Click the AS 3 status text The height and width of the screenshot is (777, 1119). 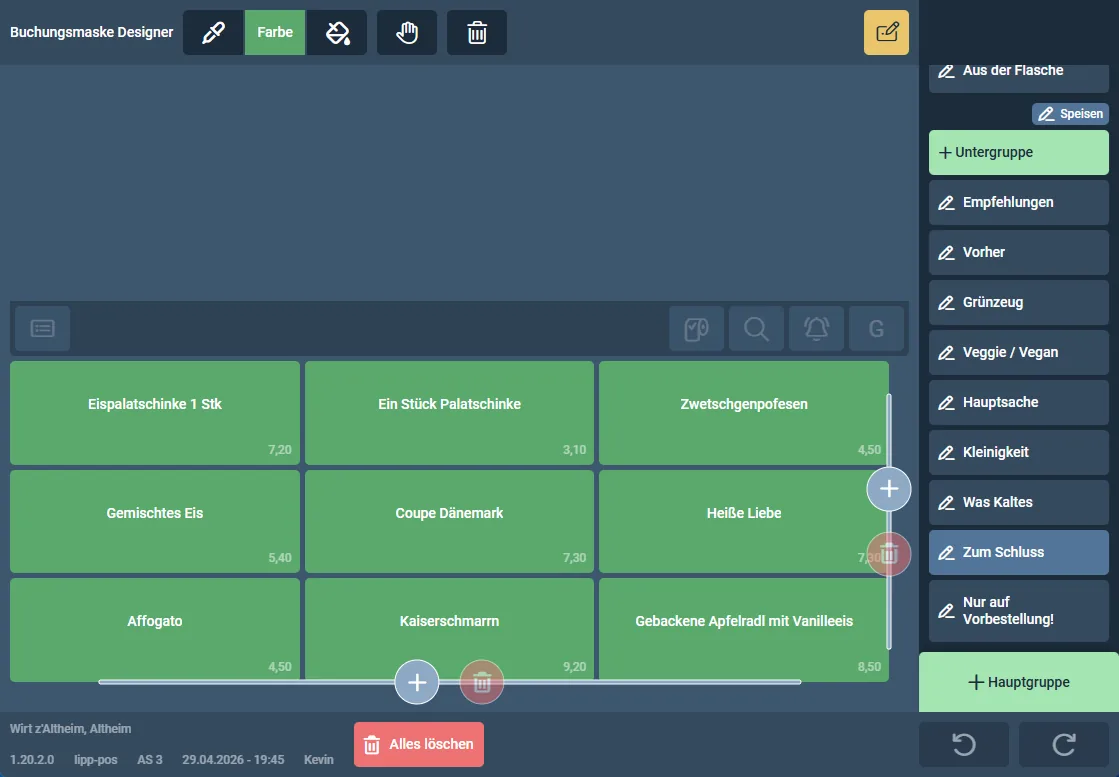pyautogui.click(x=150, y=760)
